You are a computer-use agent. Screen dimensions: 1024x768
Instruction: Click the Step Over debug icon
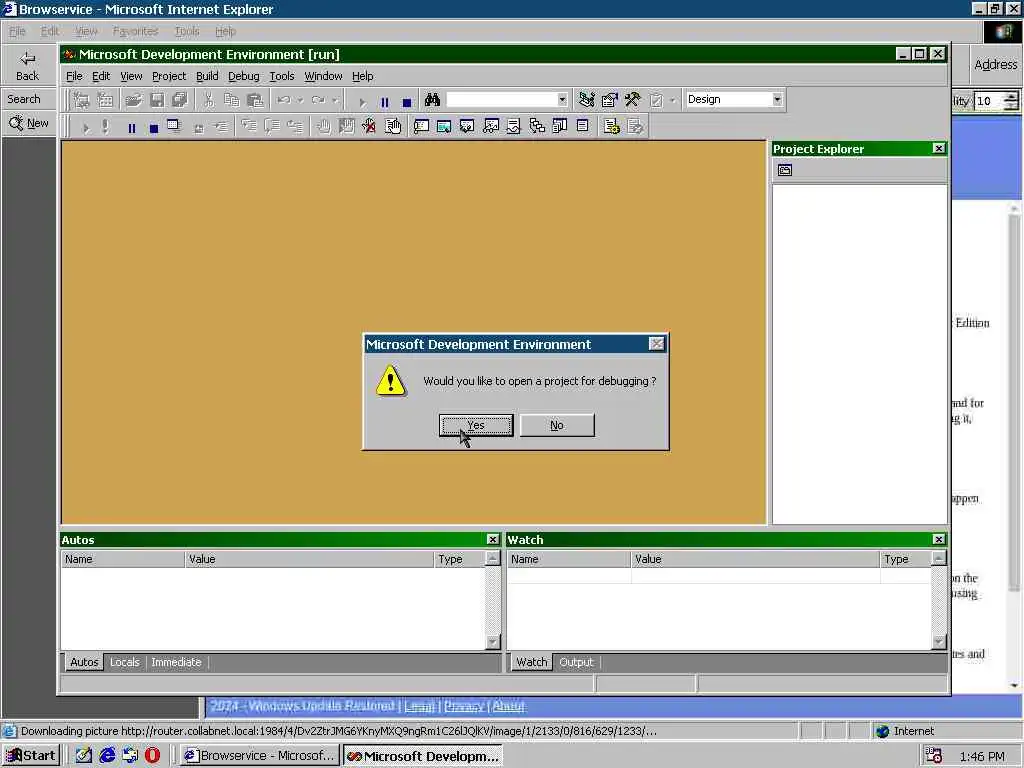click(272, 127)
